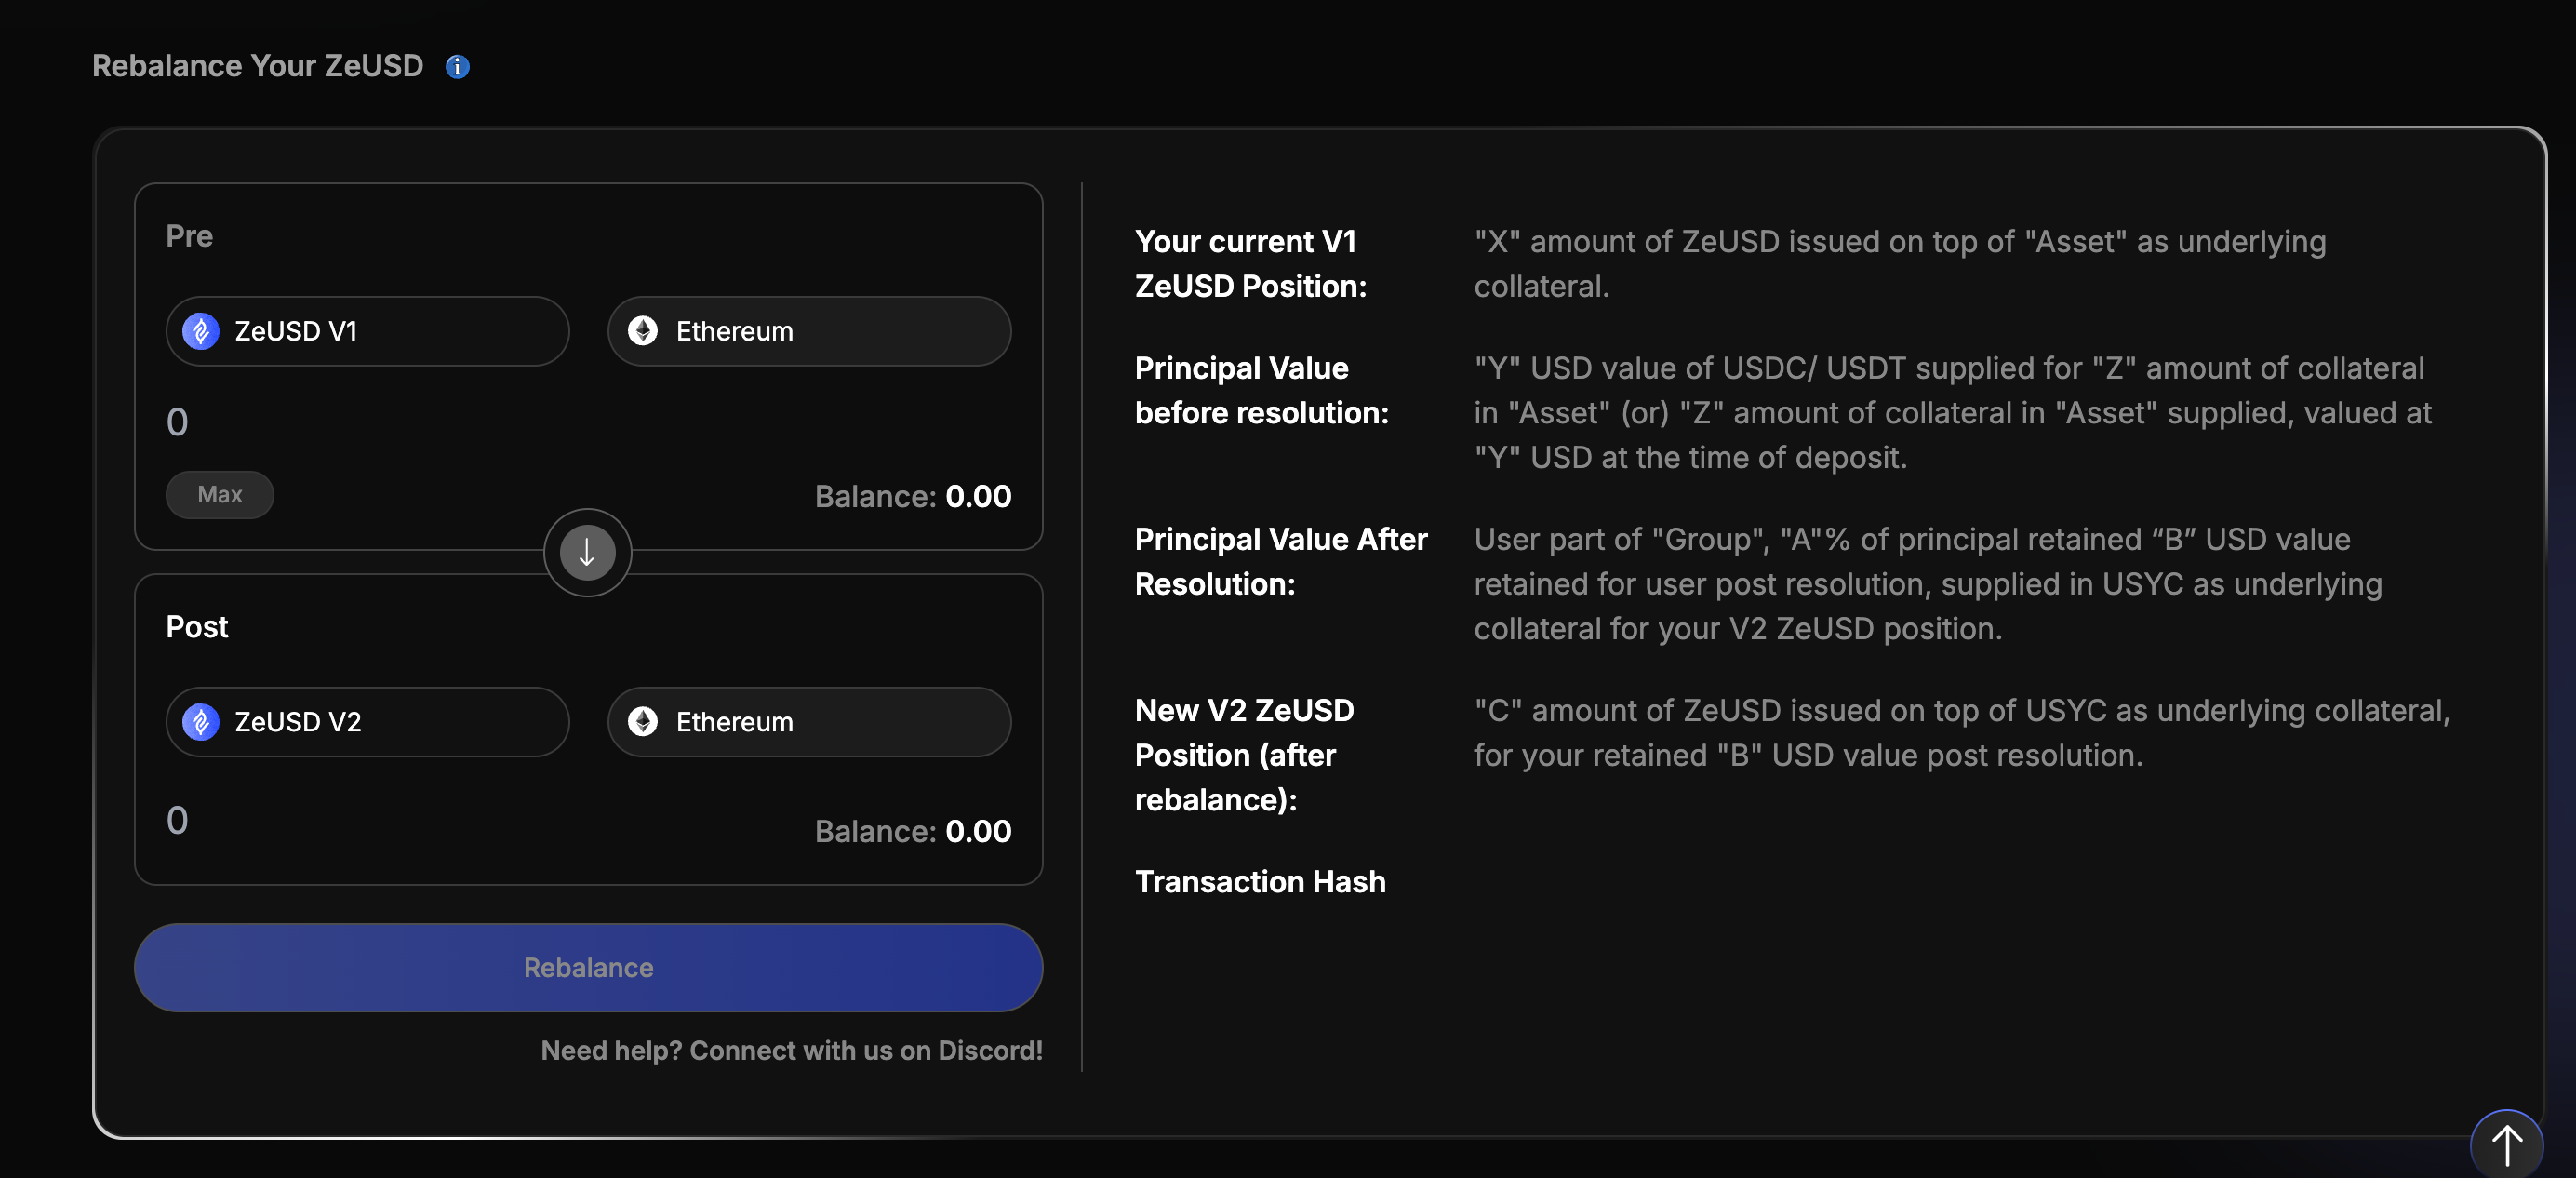Open the Discord help link
The image size is (2576, 1178).
coord(791,1051)
